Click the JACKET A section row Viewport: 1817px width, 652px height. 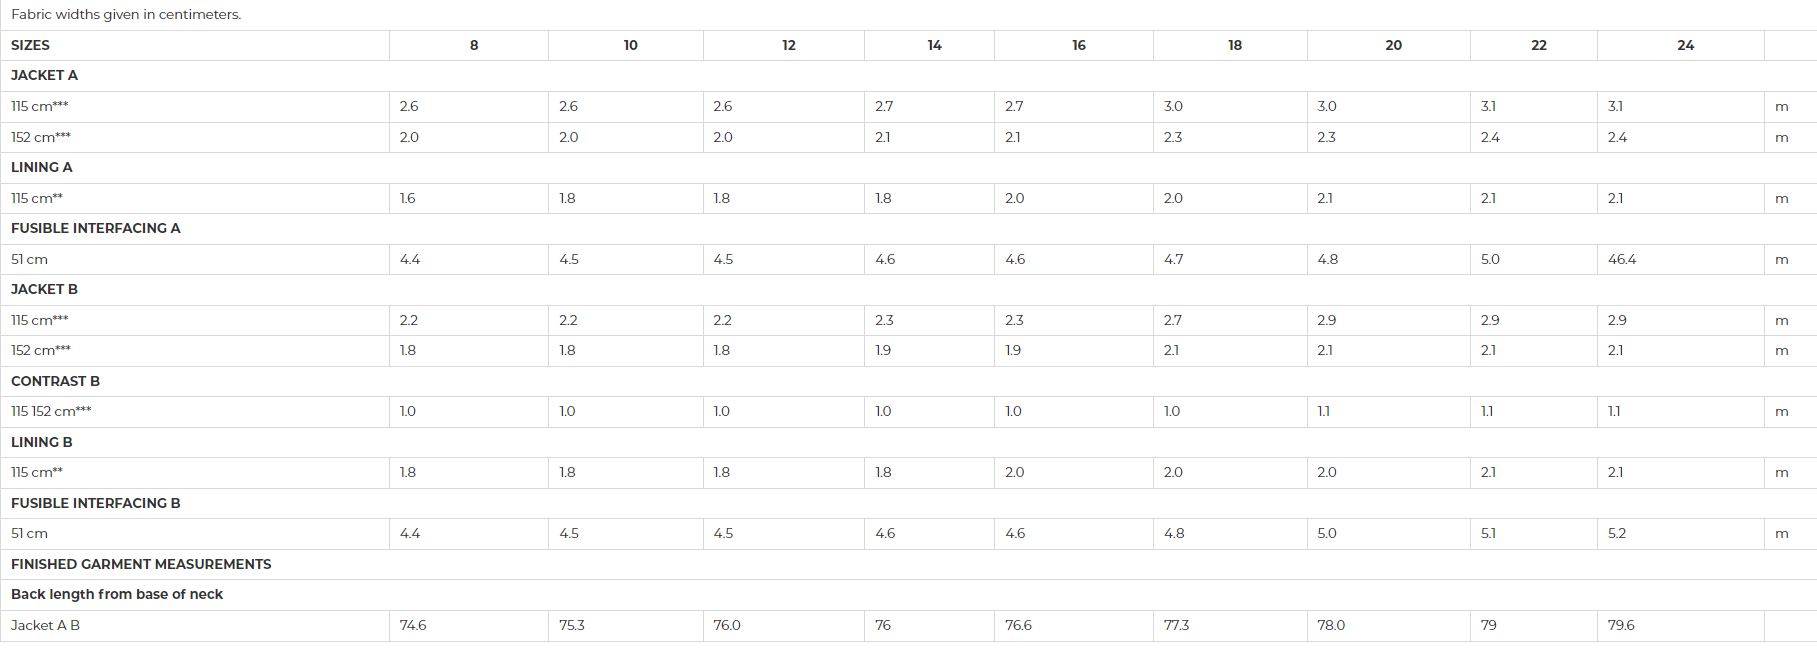[x=908, y=76]
